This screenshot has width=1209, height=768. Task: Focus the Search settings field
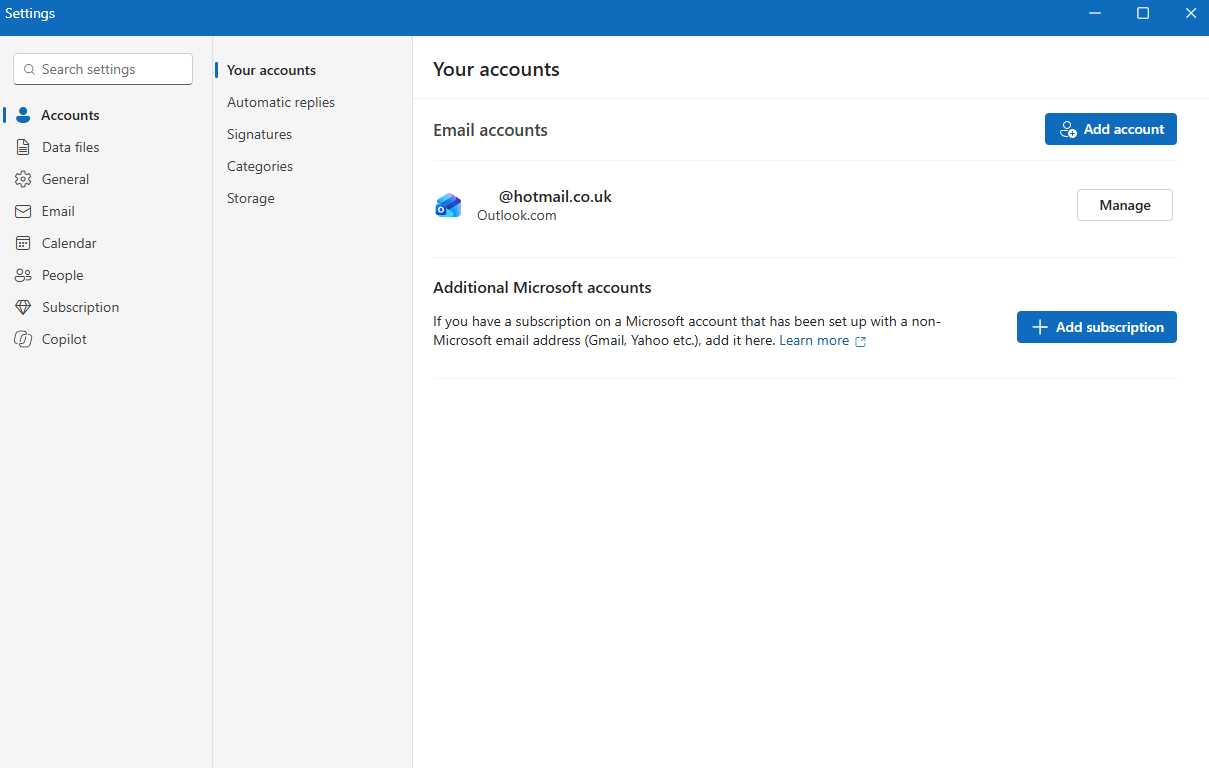[103, 69]
